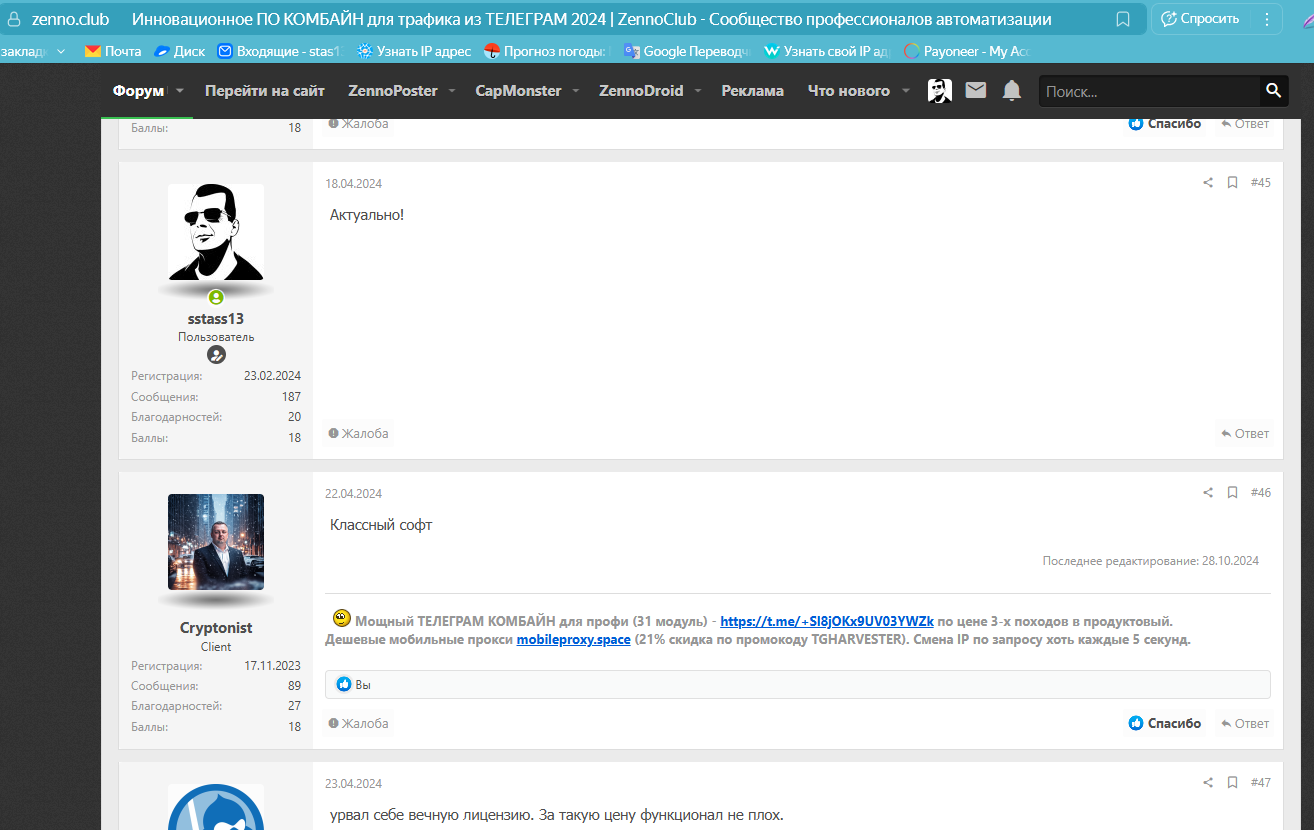
Task: Select the Форум navigation tab
Action: pyautogui.click(x=138, y=91)
